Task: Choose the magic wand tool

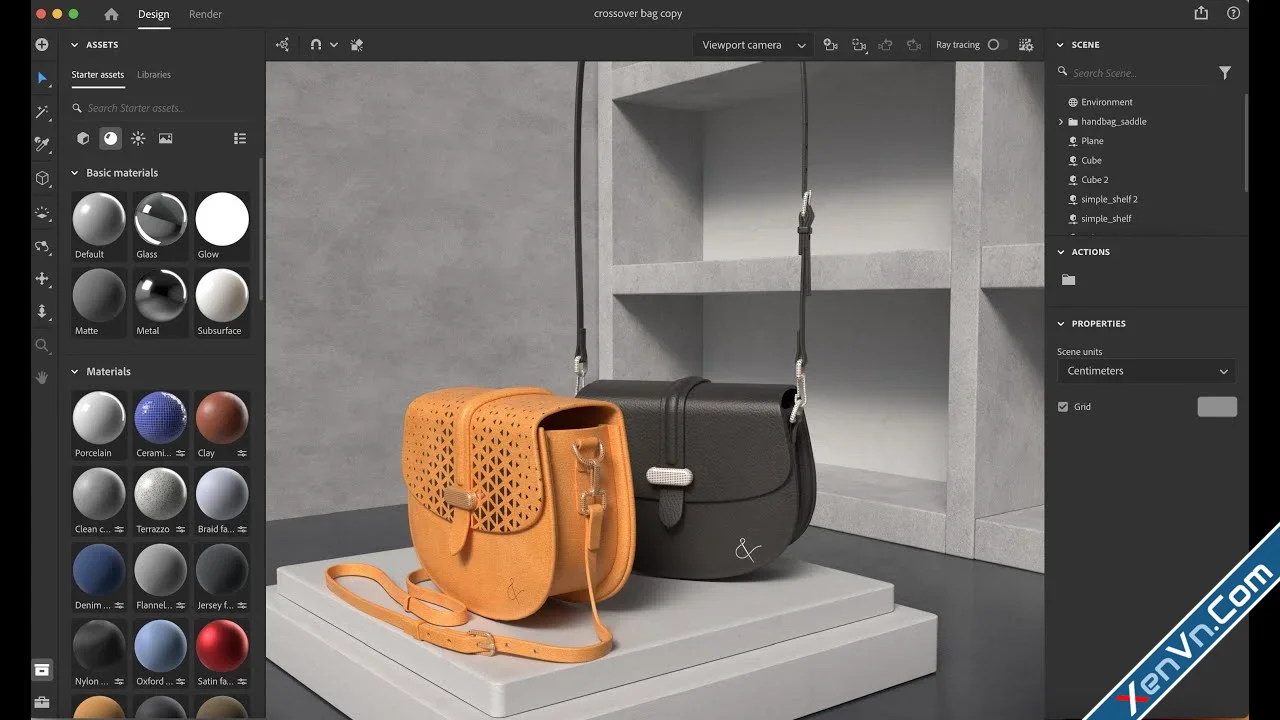Action: coord(42,112)
